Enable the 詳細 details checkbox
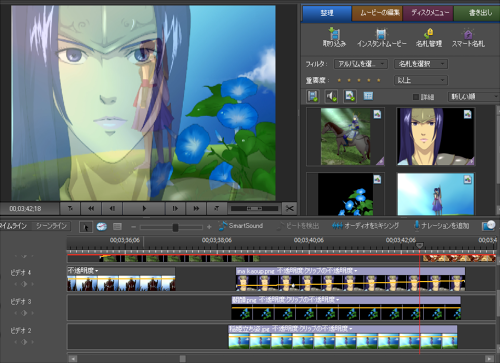 (416, 97)
